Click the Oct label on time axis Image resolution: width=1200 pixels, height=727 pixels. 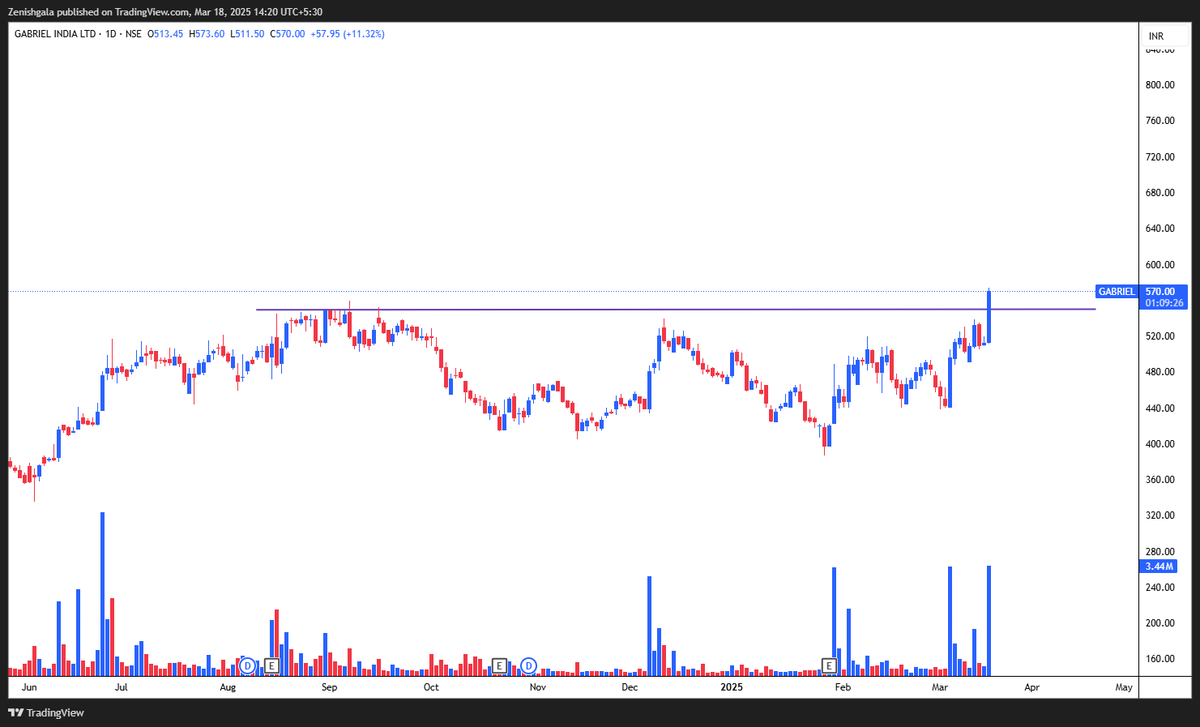[431, 688]
